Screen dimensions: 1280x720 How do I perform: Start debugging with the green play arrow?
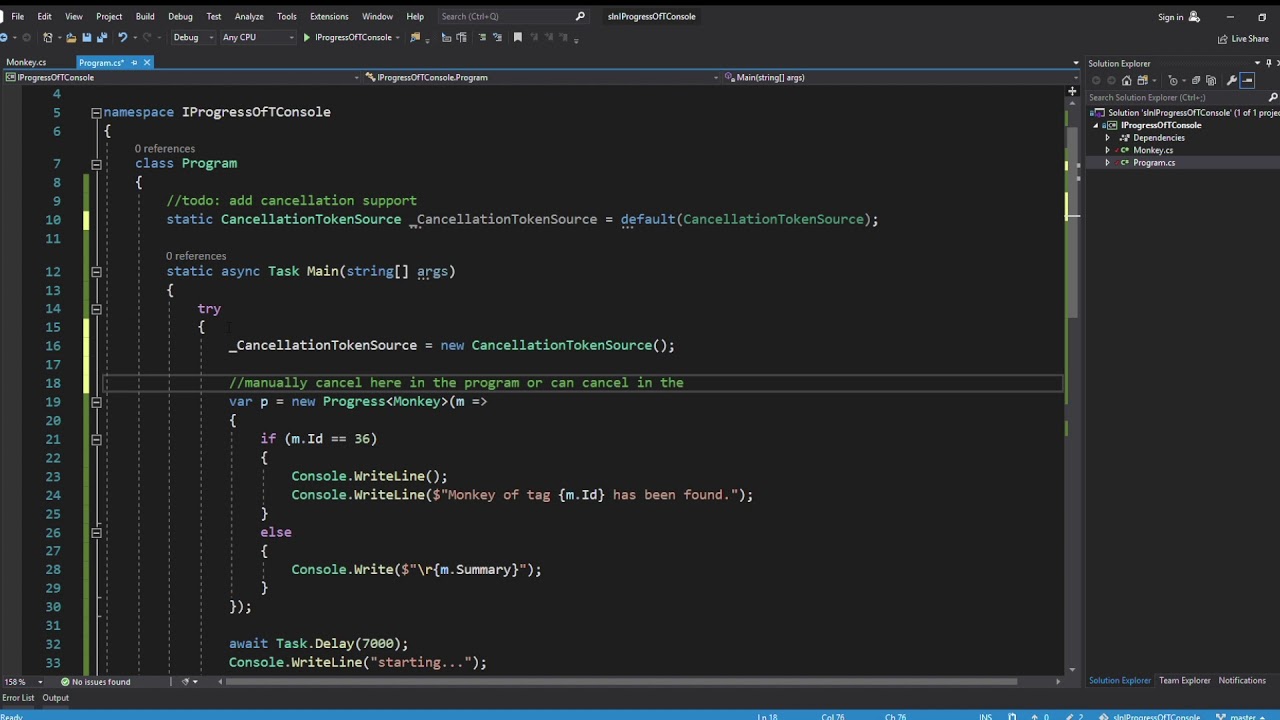pos(306,37)
